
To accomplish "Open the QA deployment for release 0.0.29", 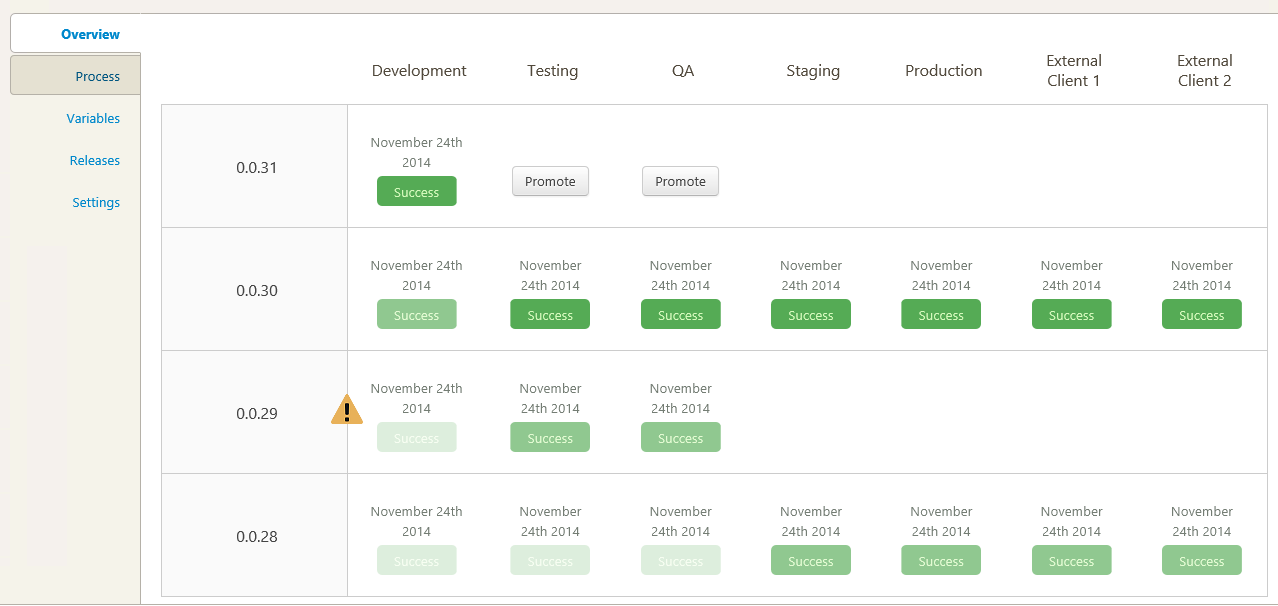I will tap(680, 437).
